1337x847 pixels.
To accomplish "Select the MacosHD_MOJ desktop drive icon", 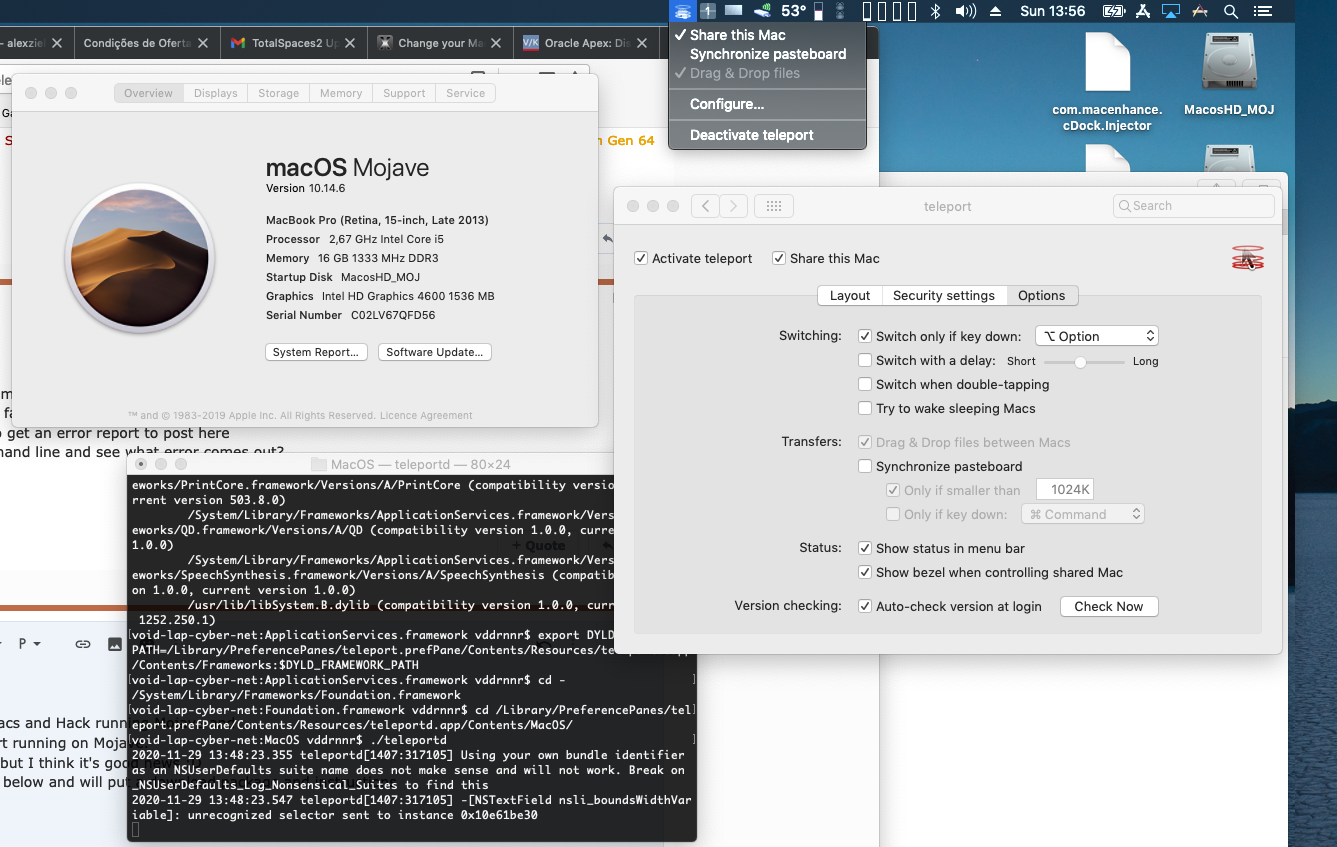I will [1229, 74].
